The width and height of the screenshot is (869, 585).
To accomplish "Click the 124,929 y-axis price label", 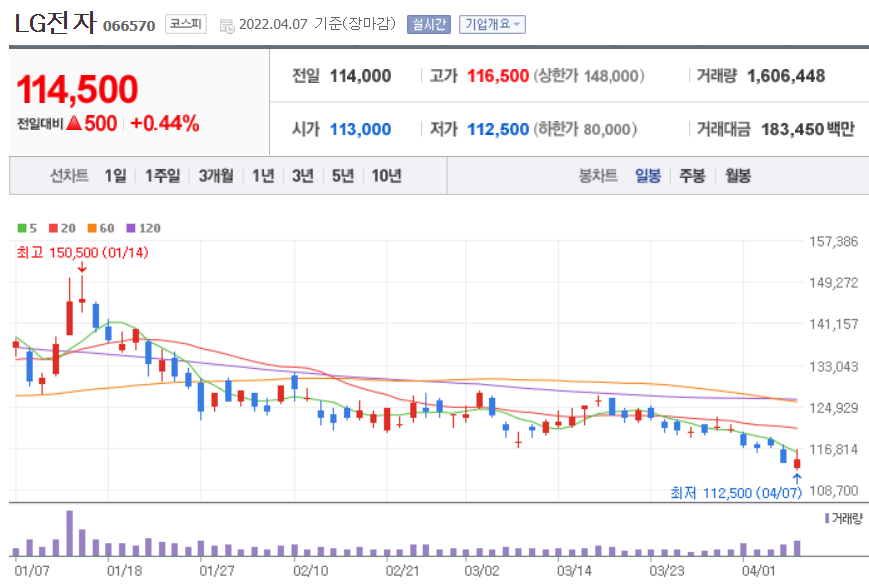I will [x=833, y=408].
